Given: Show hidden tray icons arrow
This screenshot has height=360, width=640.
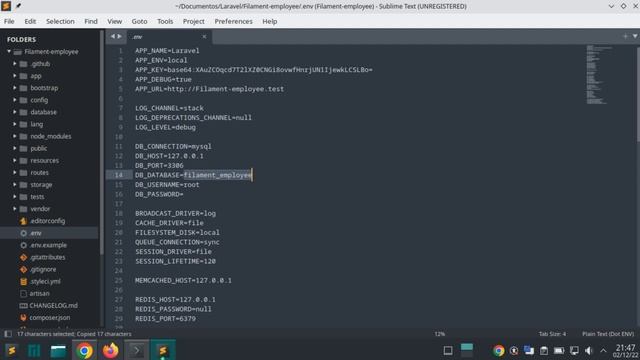Looking at the screenshot, I should [603, 351].
